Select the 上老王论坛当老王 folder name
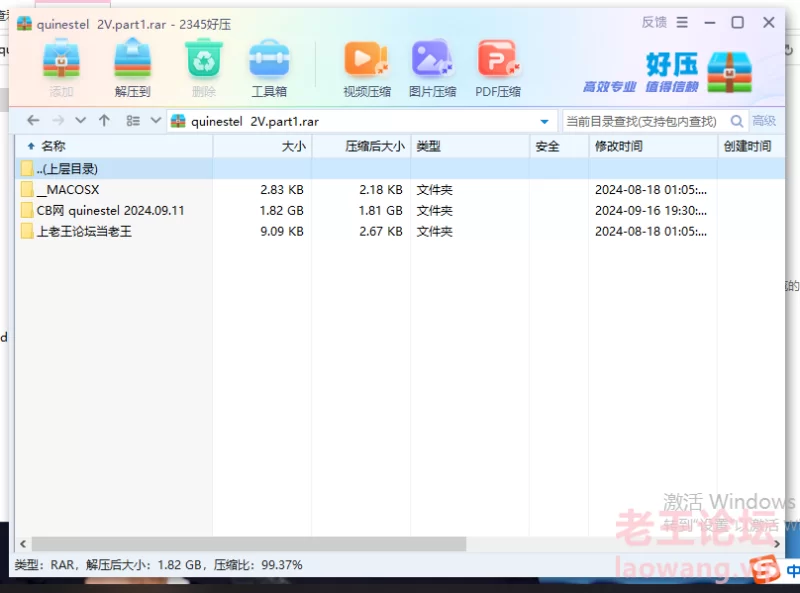Image resolution: width=800 pixels, height=593 pixels. (x=84, y=231)
